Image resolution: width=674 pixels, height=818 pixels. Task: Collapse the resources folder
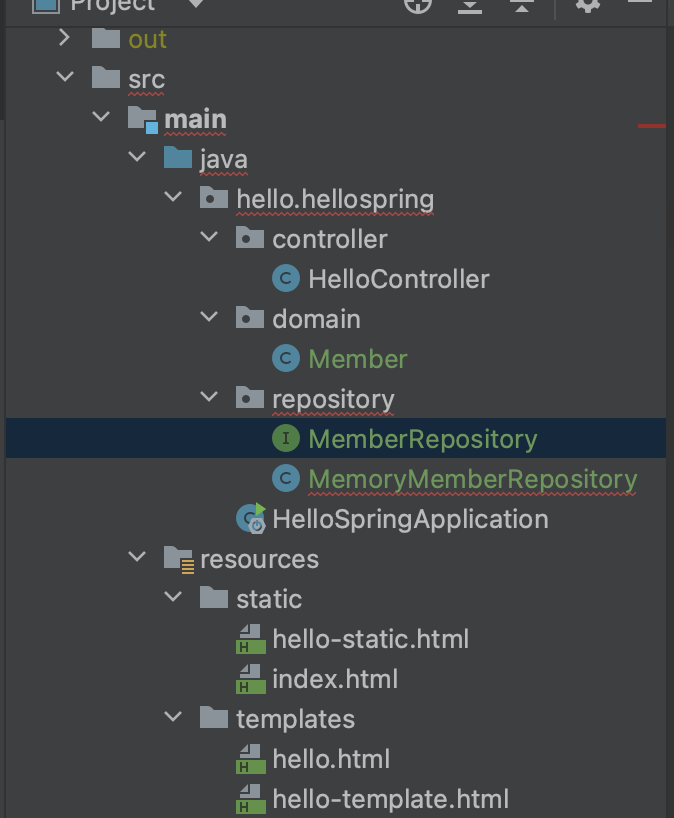137,557
